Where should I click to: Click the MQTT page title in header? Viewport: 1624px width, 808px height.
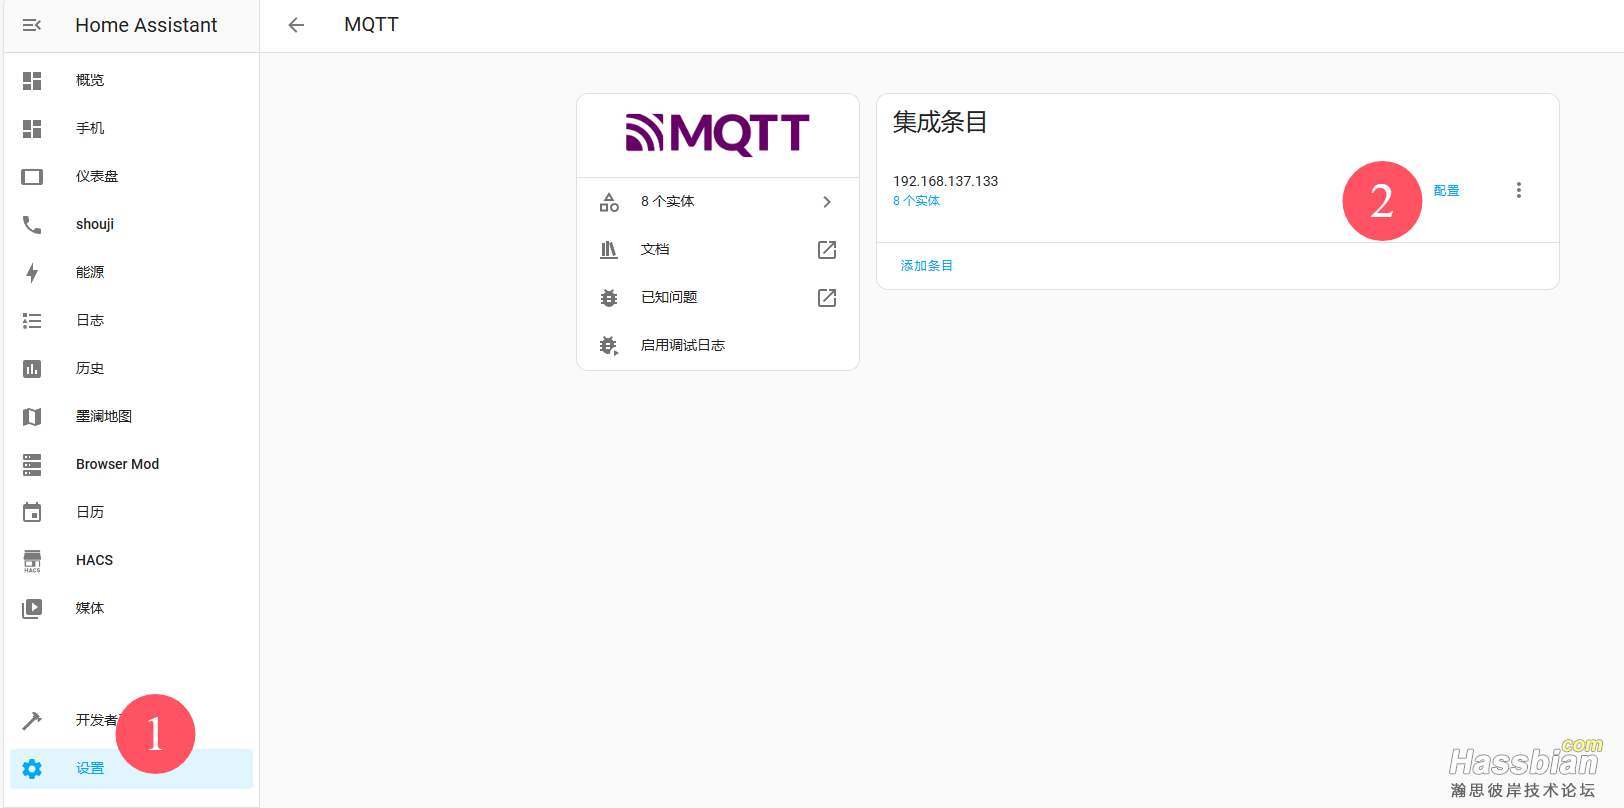pyautogui.click(x=371, y=25)
